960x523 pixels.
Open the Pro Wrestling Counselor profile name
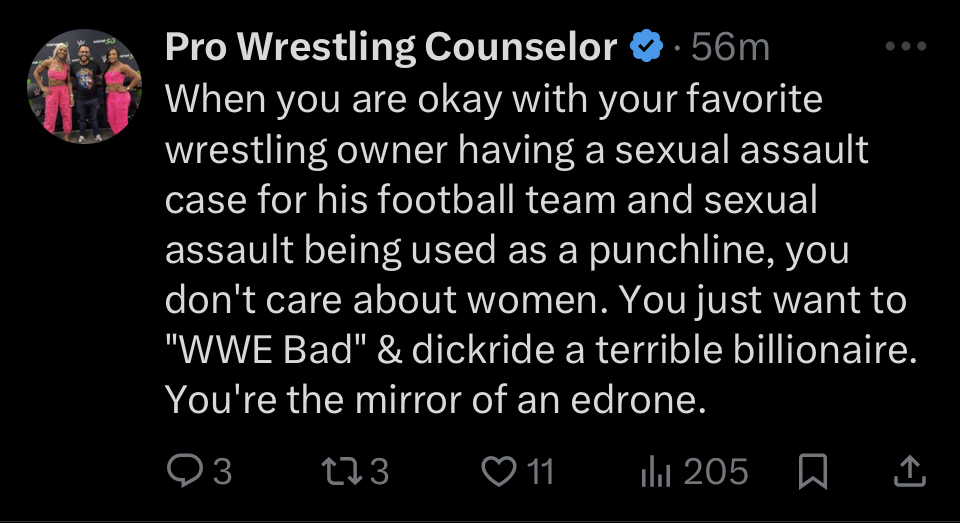pos(391,47)
